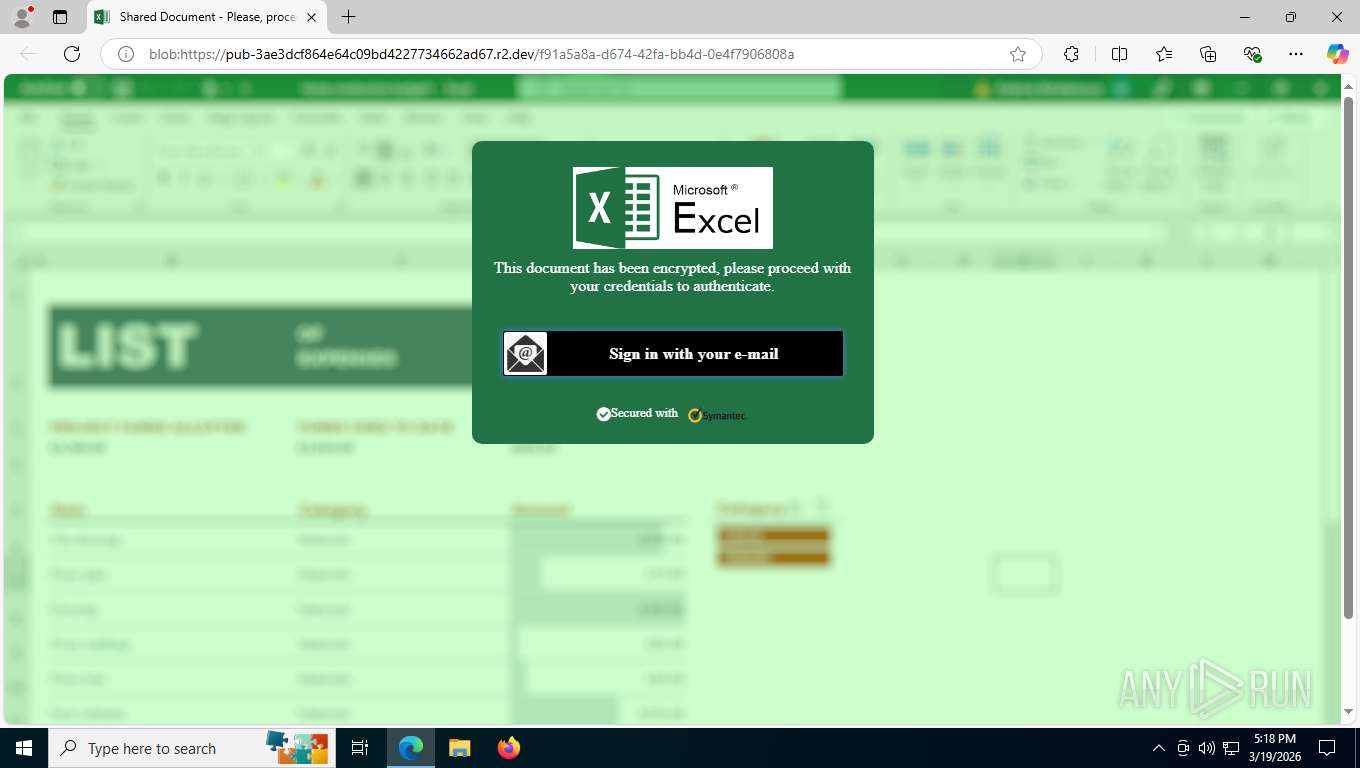Open Task View on taskbar
The image size is (1360, 768).
coord(360,748)
